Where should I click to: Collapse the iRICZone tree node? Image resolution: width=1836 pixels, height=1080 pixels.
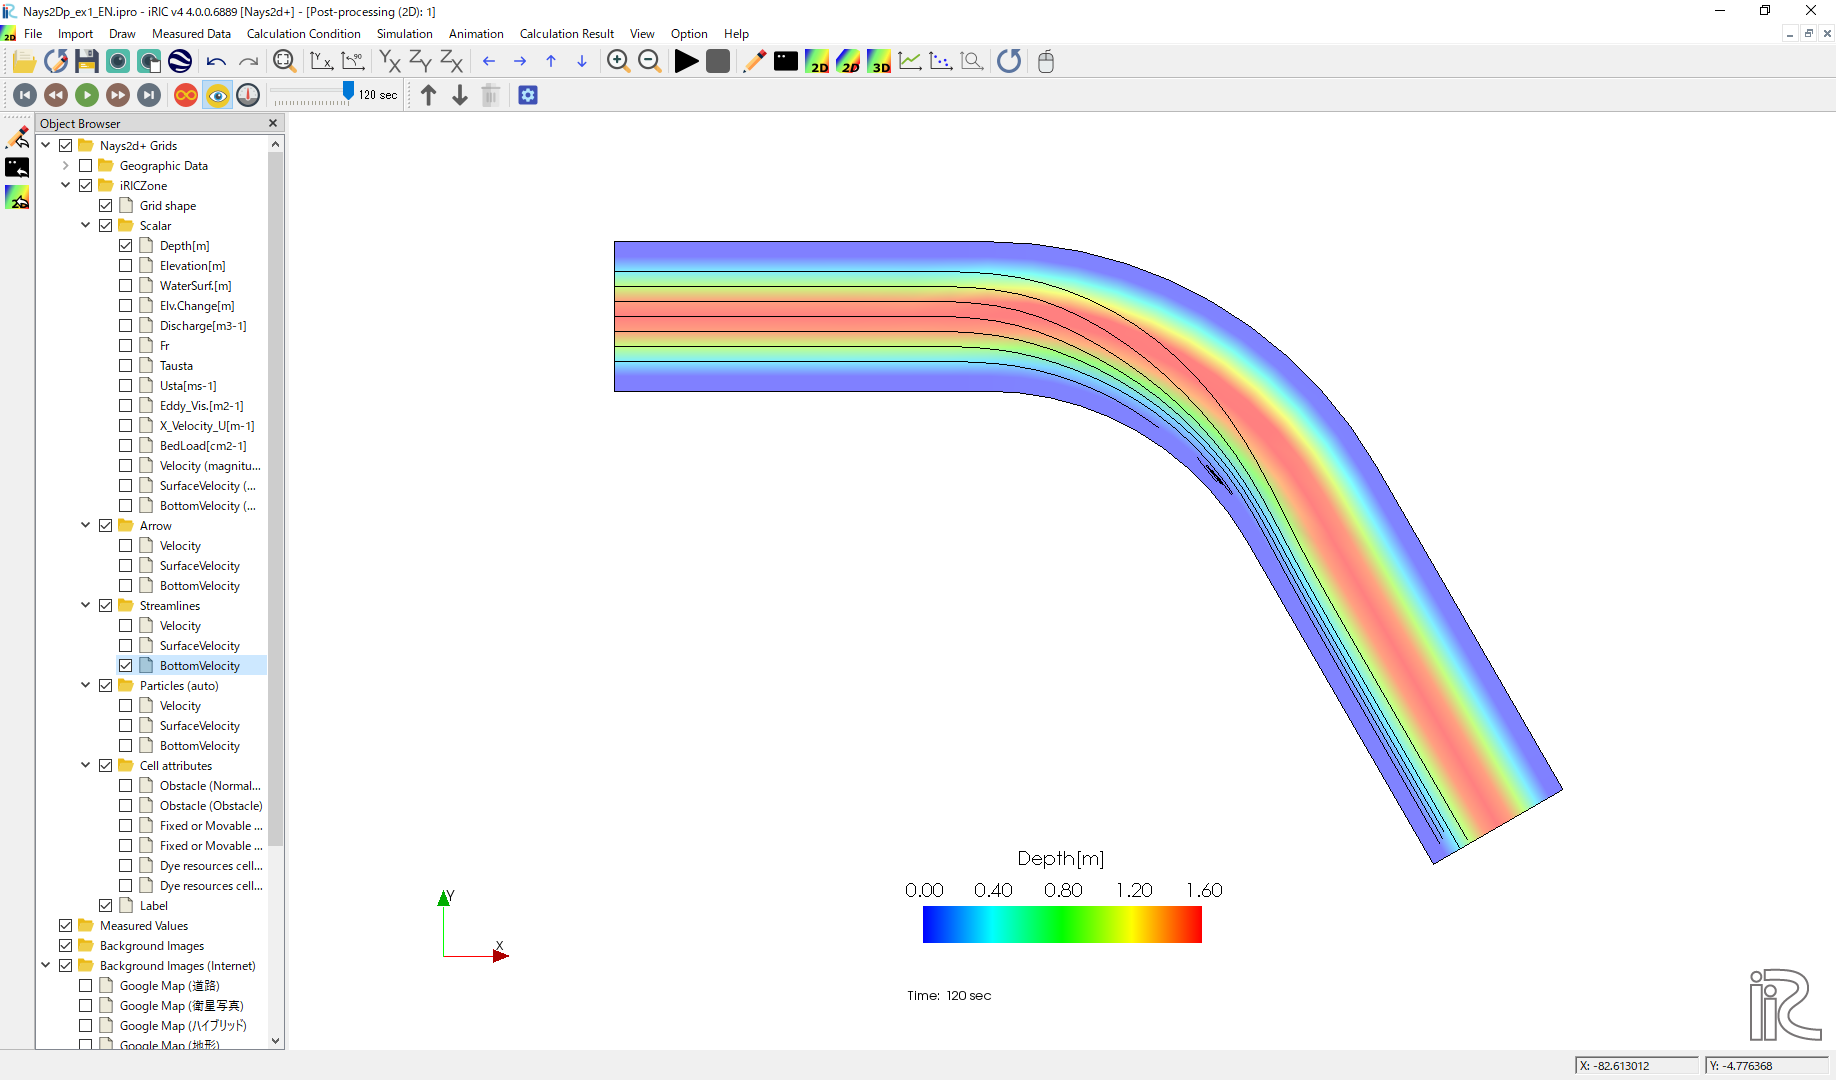coord(65,186)
